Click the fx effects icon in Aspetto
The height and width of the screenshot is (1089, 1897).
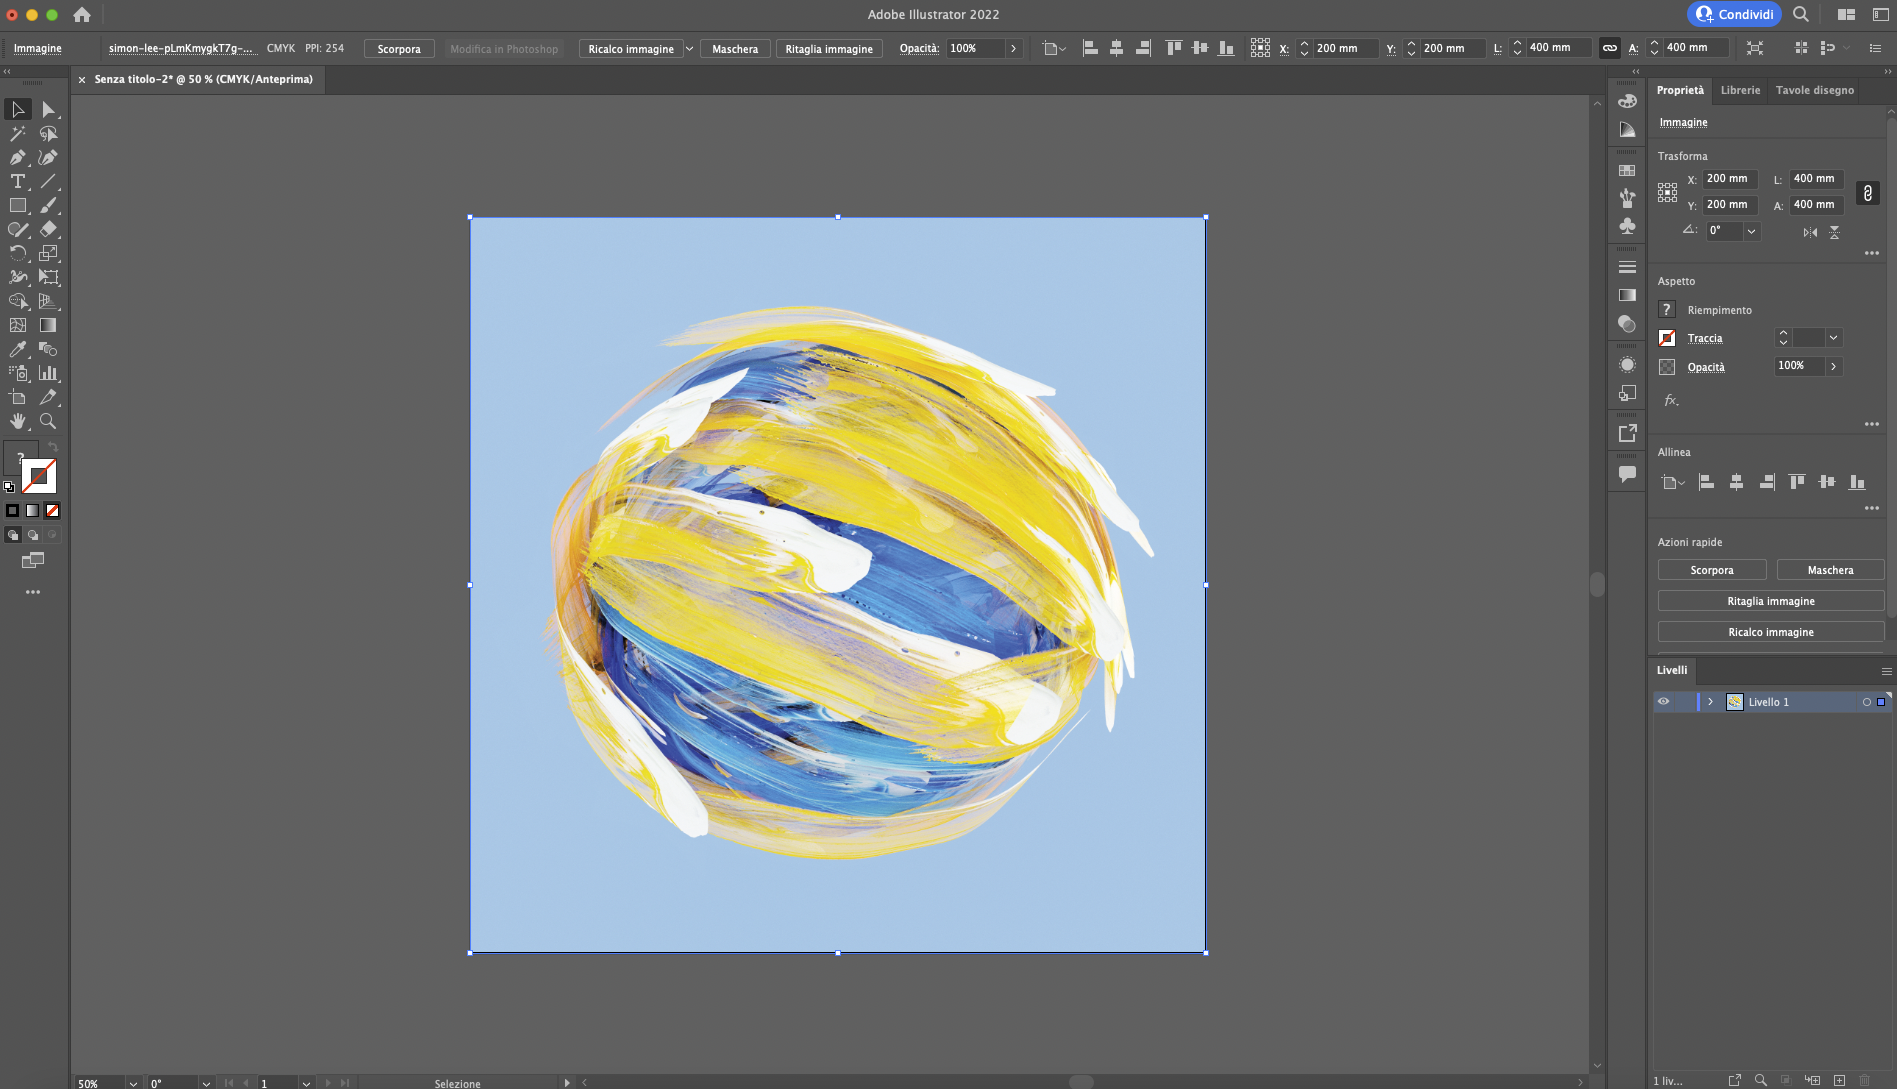[x=1670, y=399]
